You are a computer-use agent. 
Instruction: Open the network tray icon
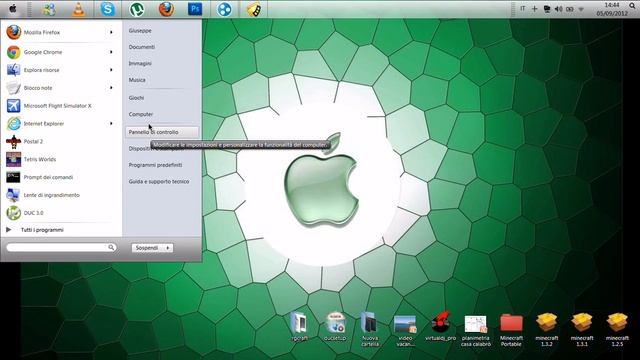click(547, 9)
